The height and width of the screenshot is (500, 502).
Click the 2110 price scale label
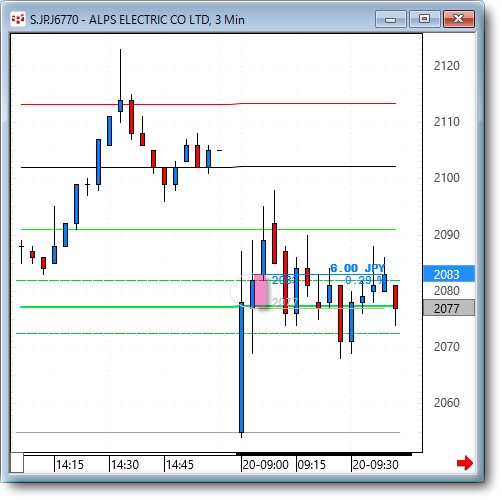click(x=446, y=122)
